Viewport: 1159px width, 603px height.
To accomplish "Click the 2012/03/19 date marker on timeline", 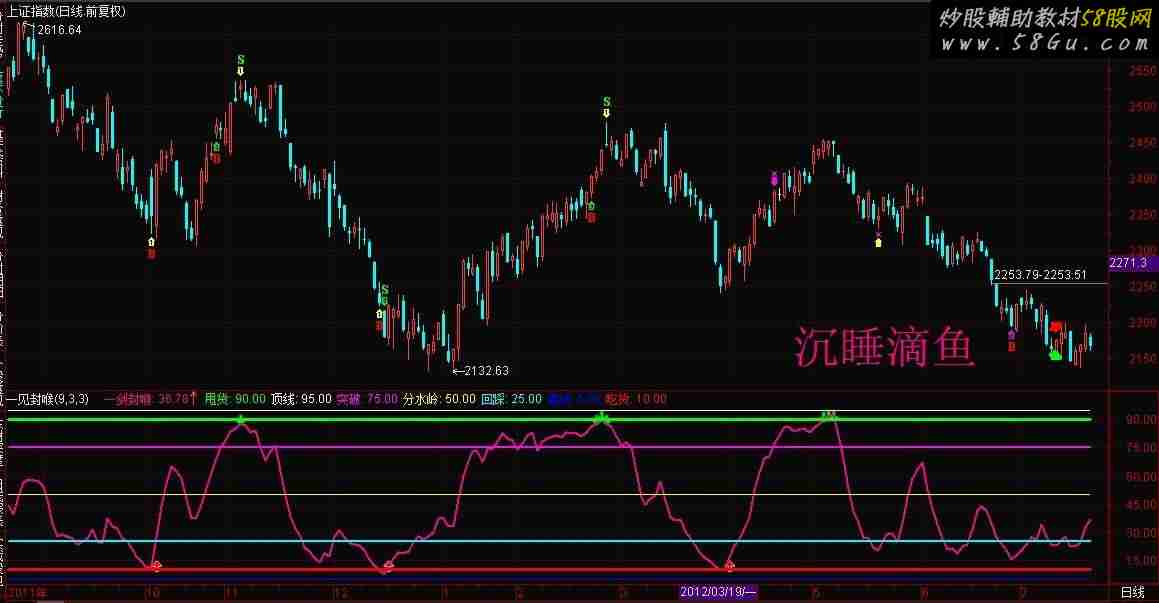I will 718,593.
